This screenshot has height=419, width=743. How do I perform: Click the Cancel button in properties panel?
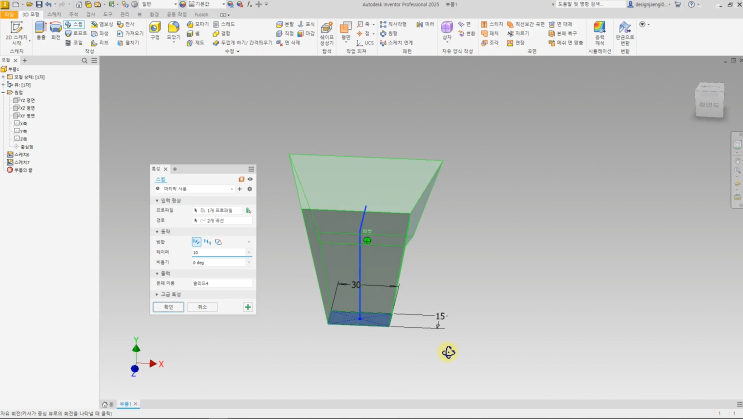(202, 307)
